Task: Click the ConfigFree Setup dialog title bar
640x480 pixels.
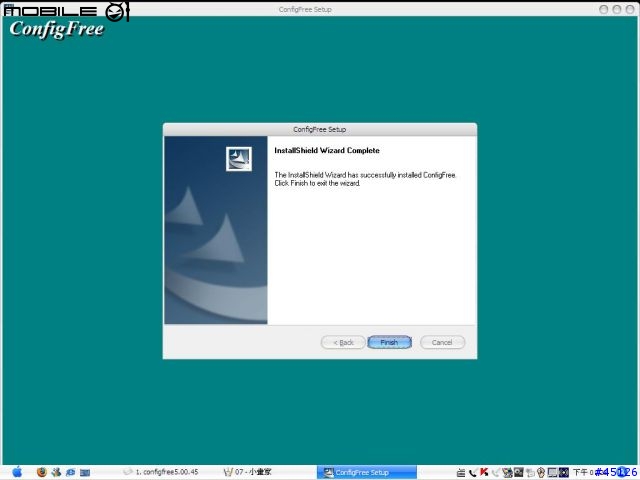Action: tap(320, 129)
